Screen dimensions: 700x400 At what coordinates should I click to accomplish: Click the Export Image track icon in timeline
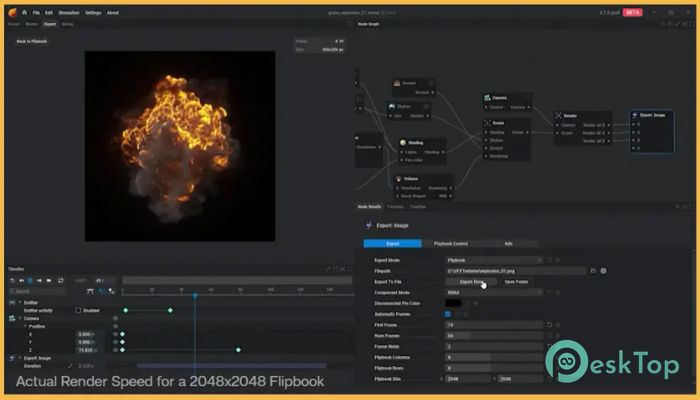[x=12, y=358]
